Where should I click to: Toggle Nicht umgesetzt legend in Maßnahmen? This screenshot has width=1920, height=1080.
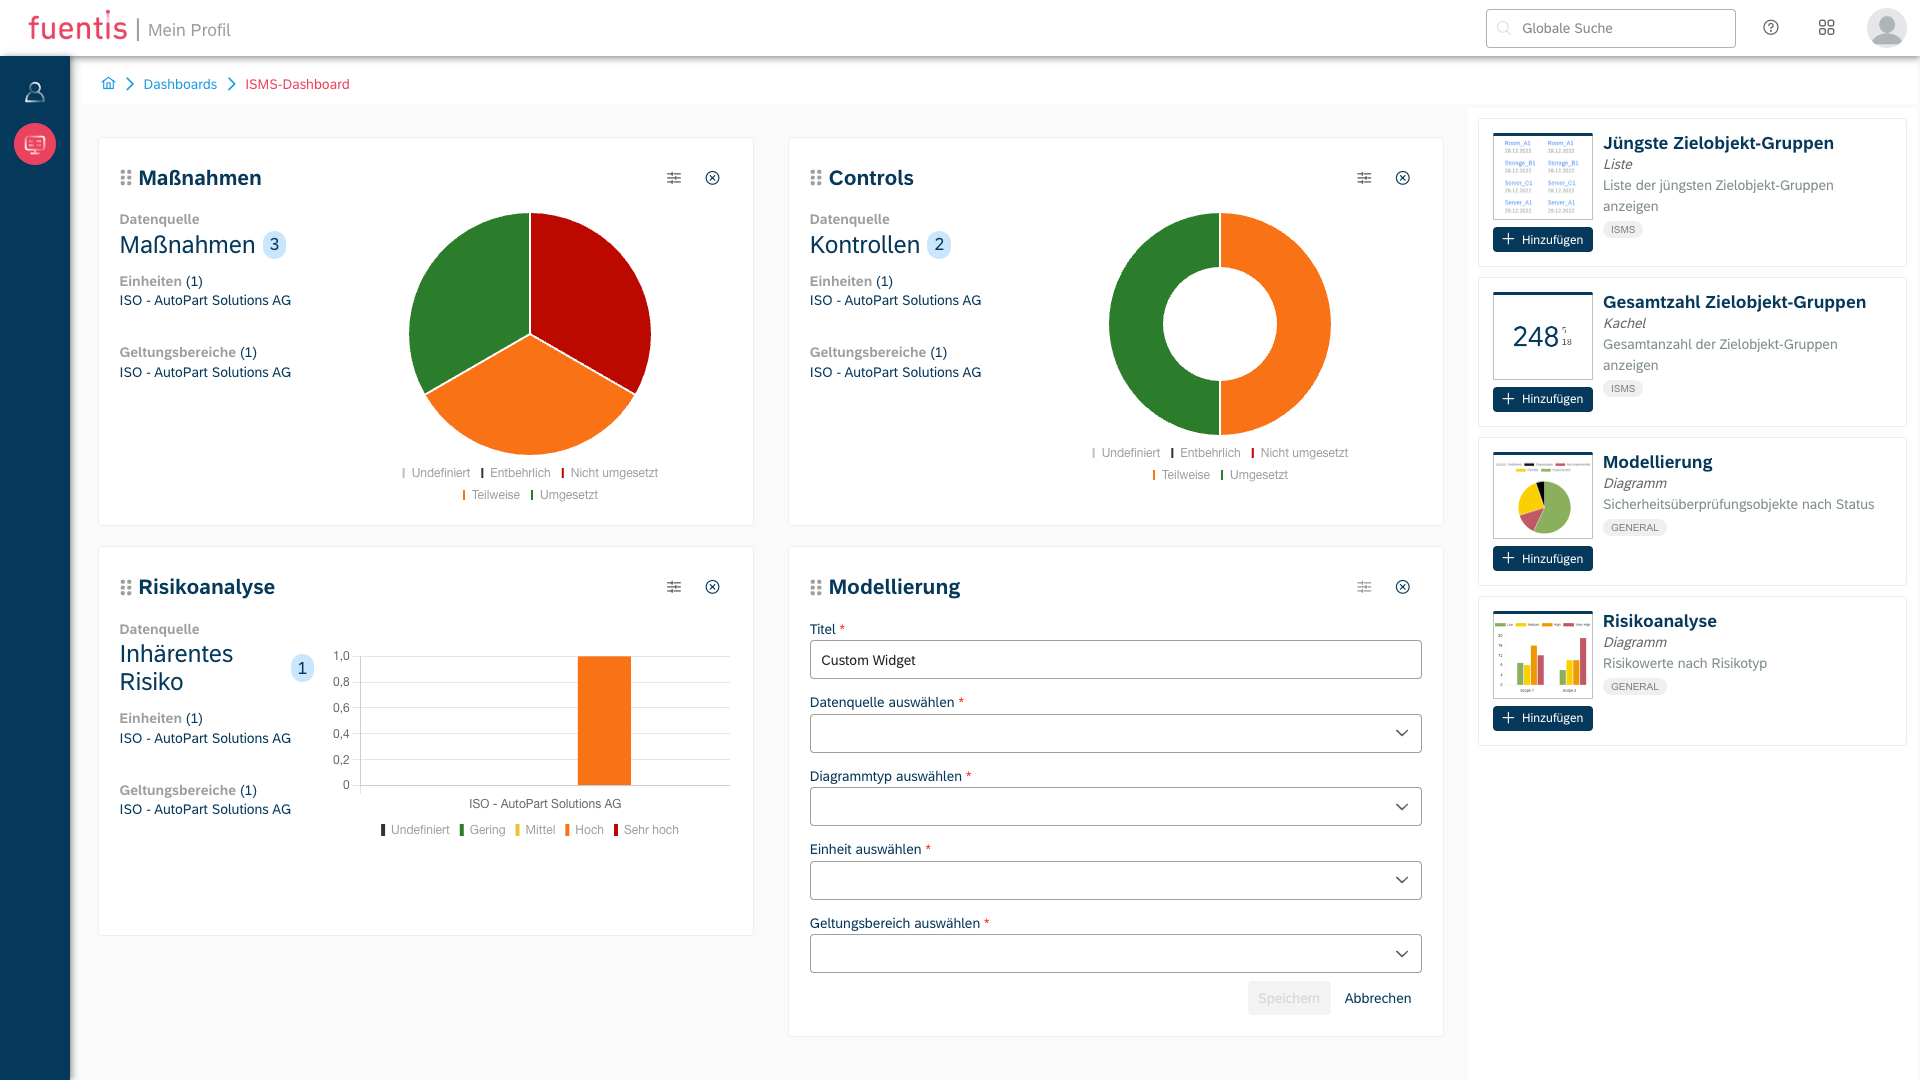(613, 473)
